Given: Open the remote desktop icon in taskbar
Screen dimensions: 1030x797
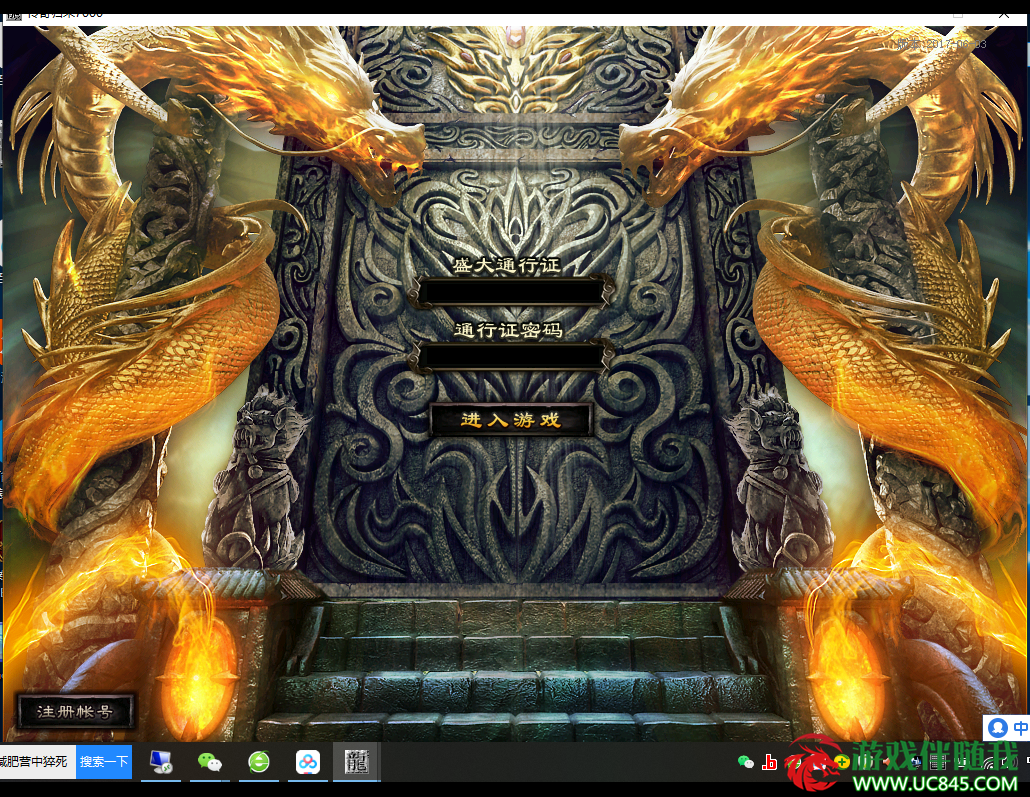Looking at the screenshot, I should (160, 762).
